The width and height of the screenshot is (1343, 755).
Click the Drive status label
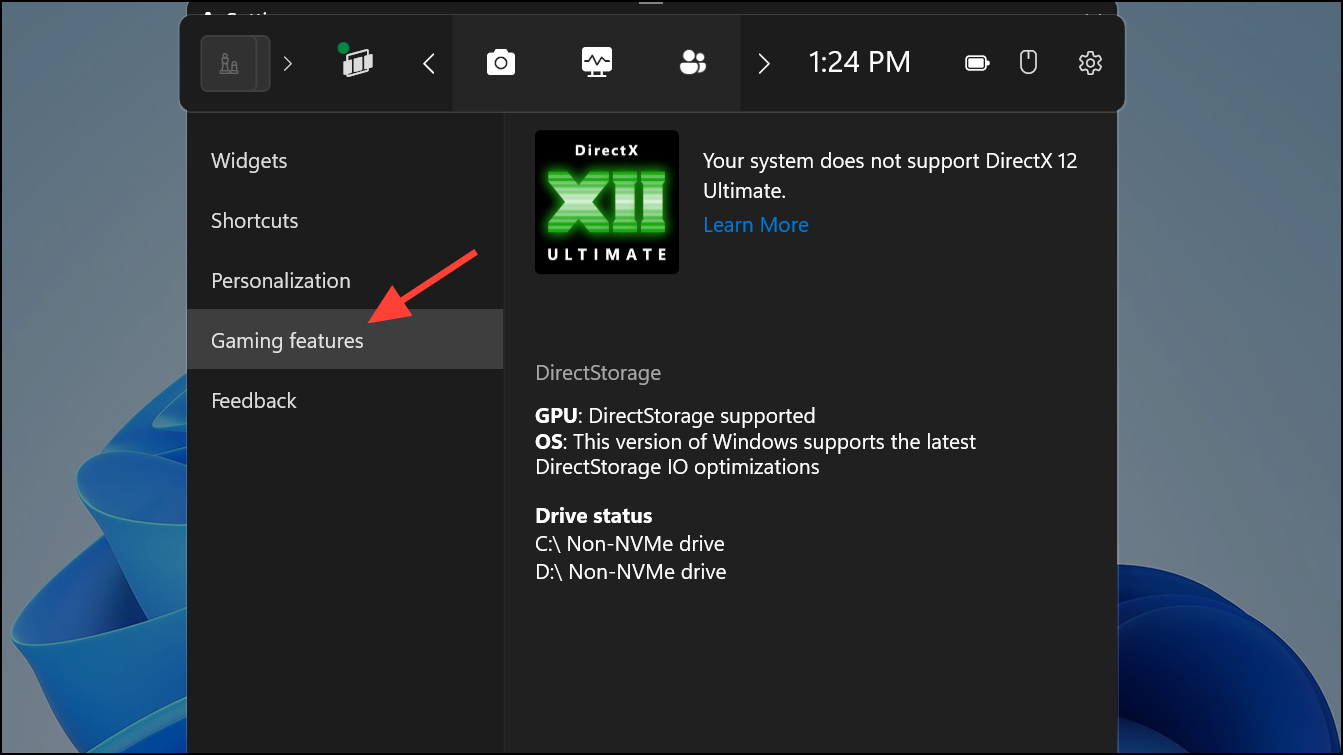click(594, 516)
